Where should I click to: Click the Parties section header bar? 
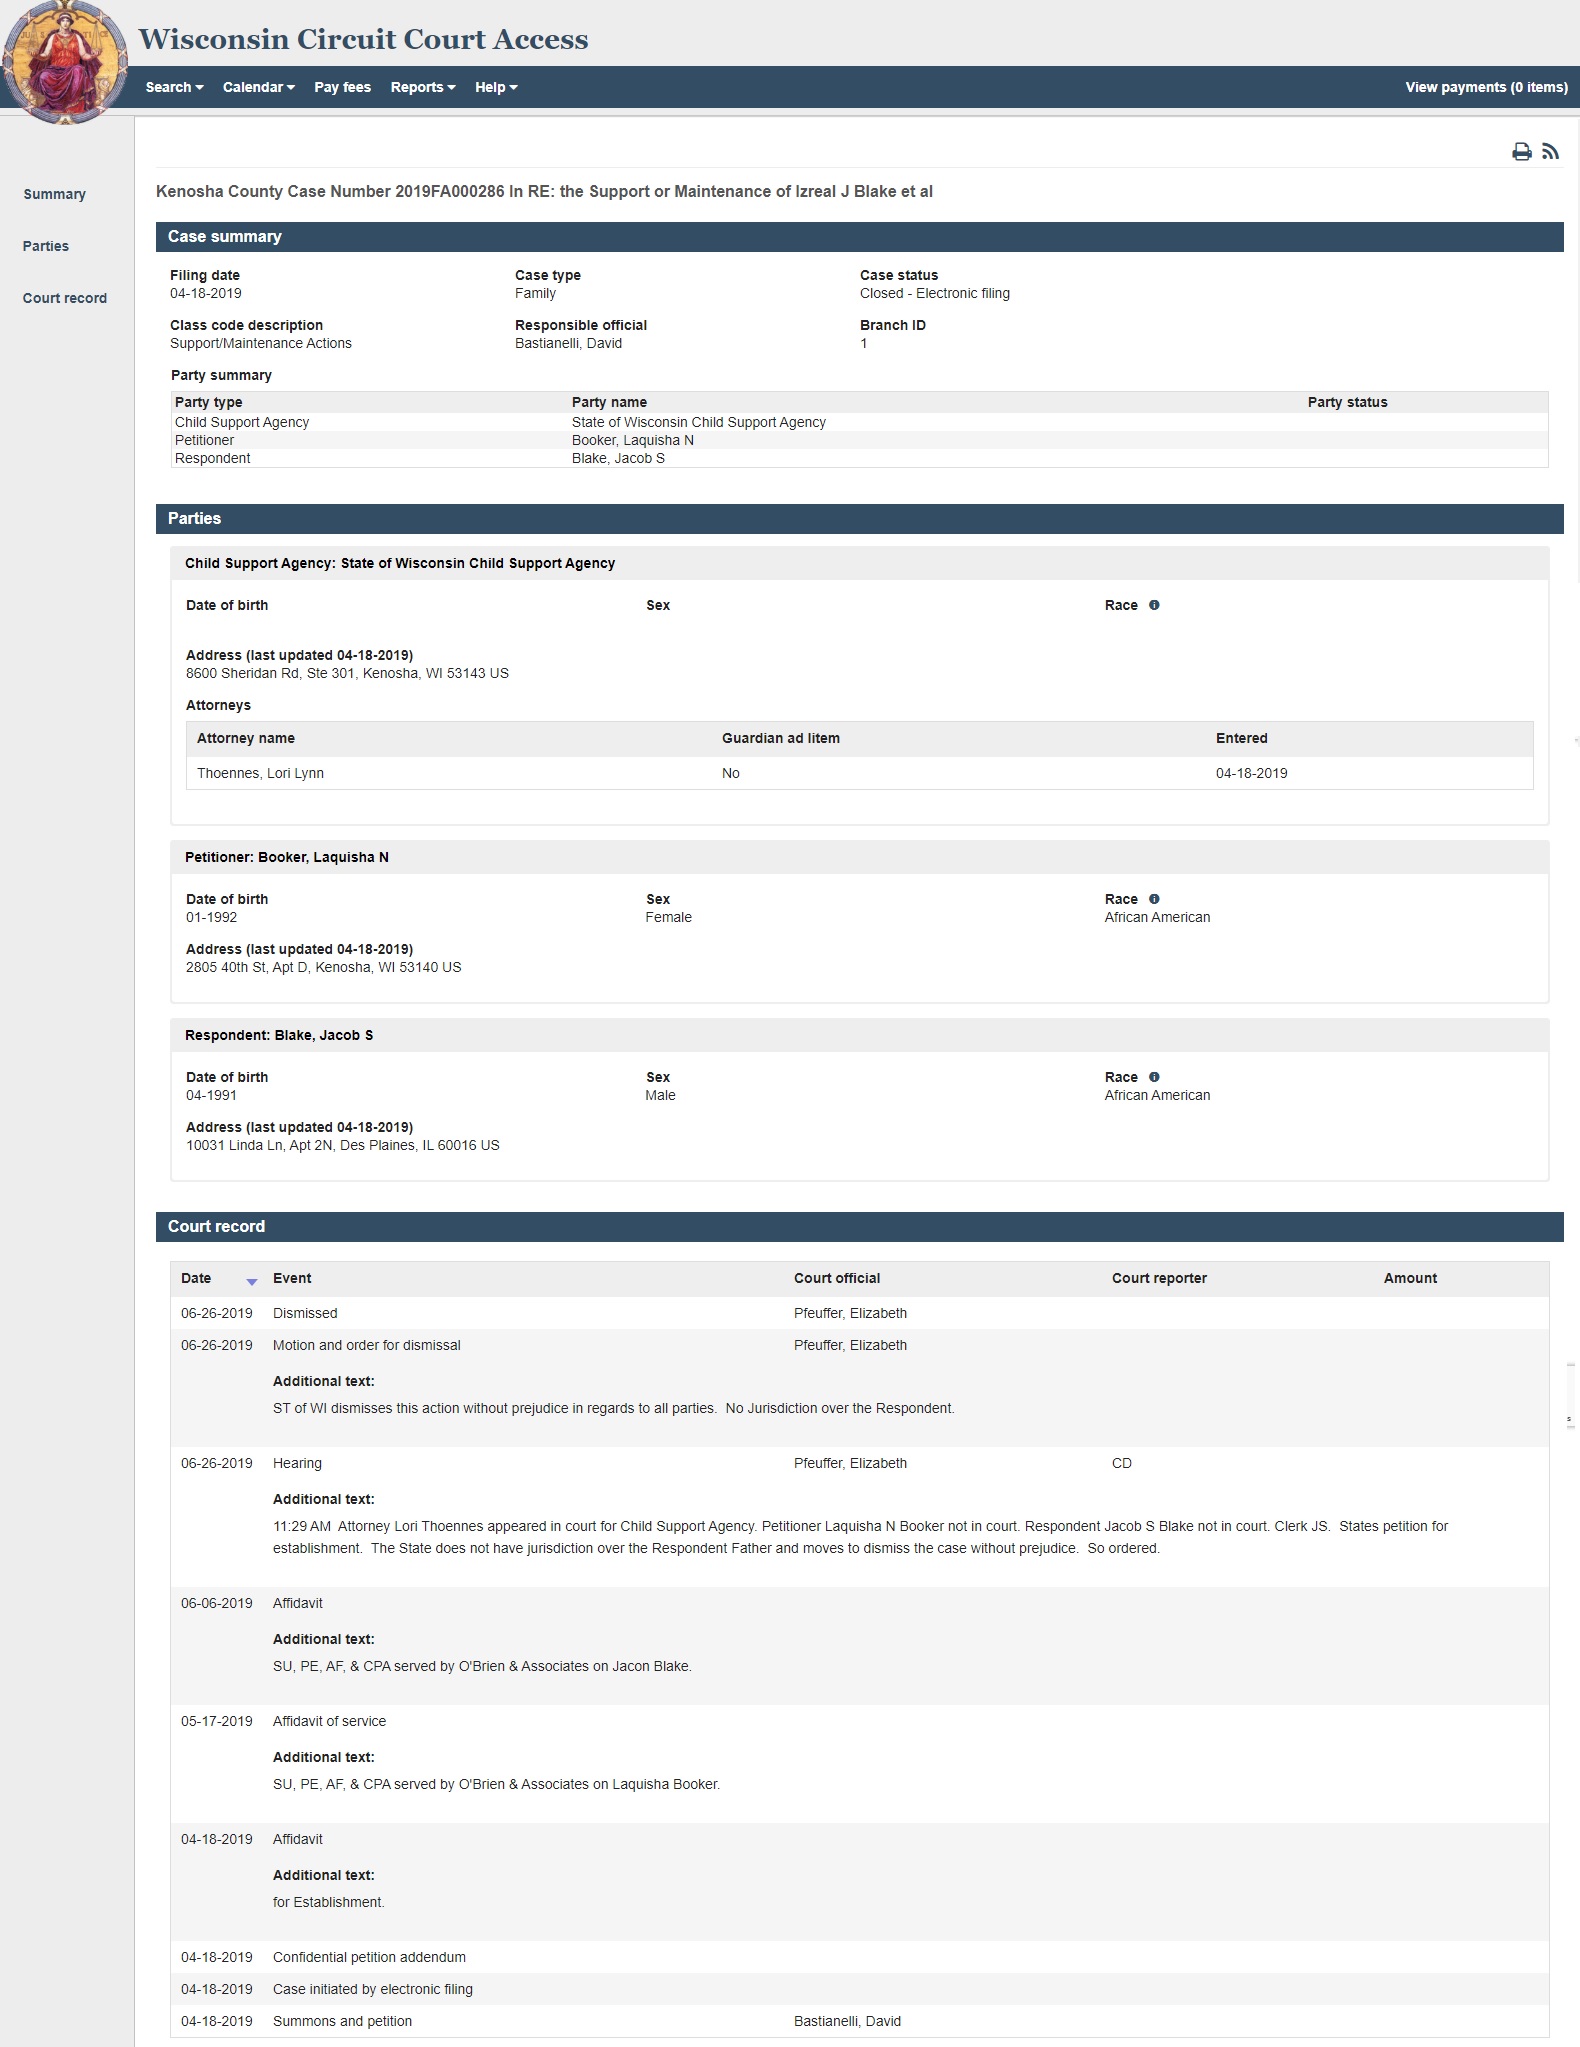(860, 519)
